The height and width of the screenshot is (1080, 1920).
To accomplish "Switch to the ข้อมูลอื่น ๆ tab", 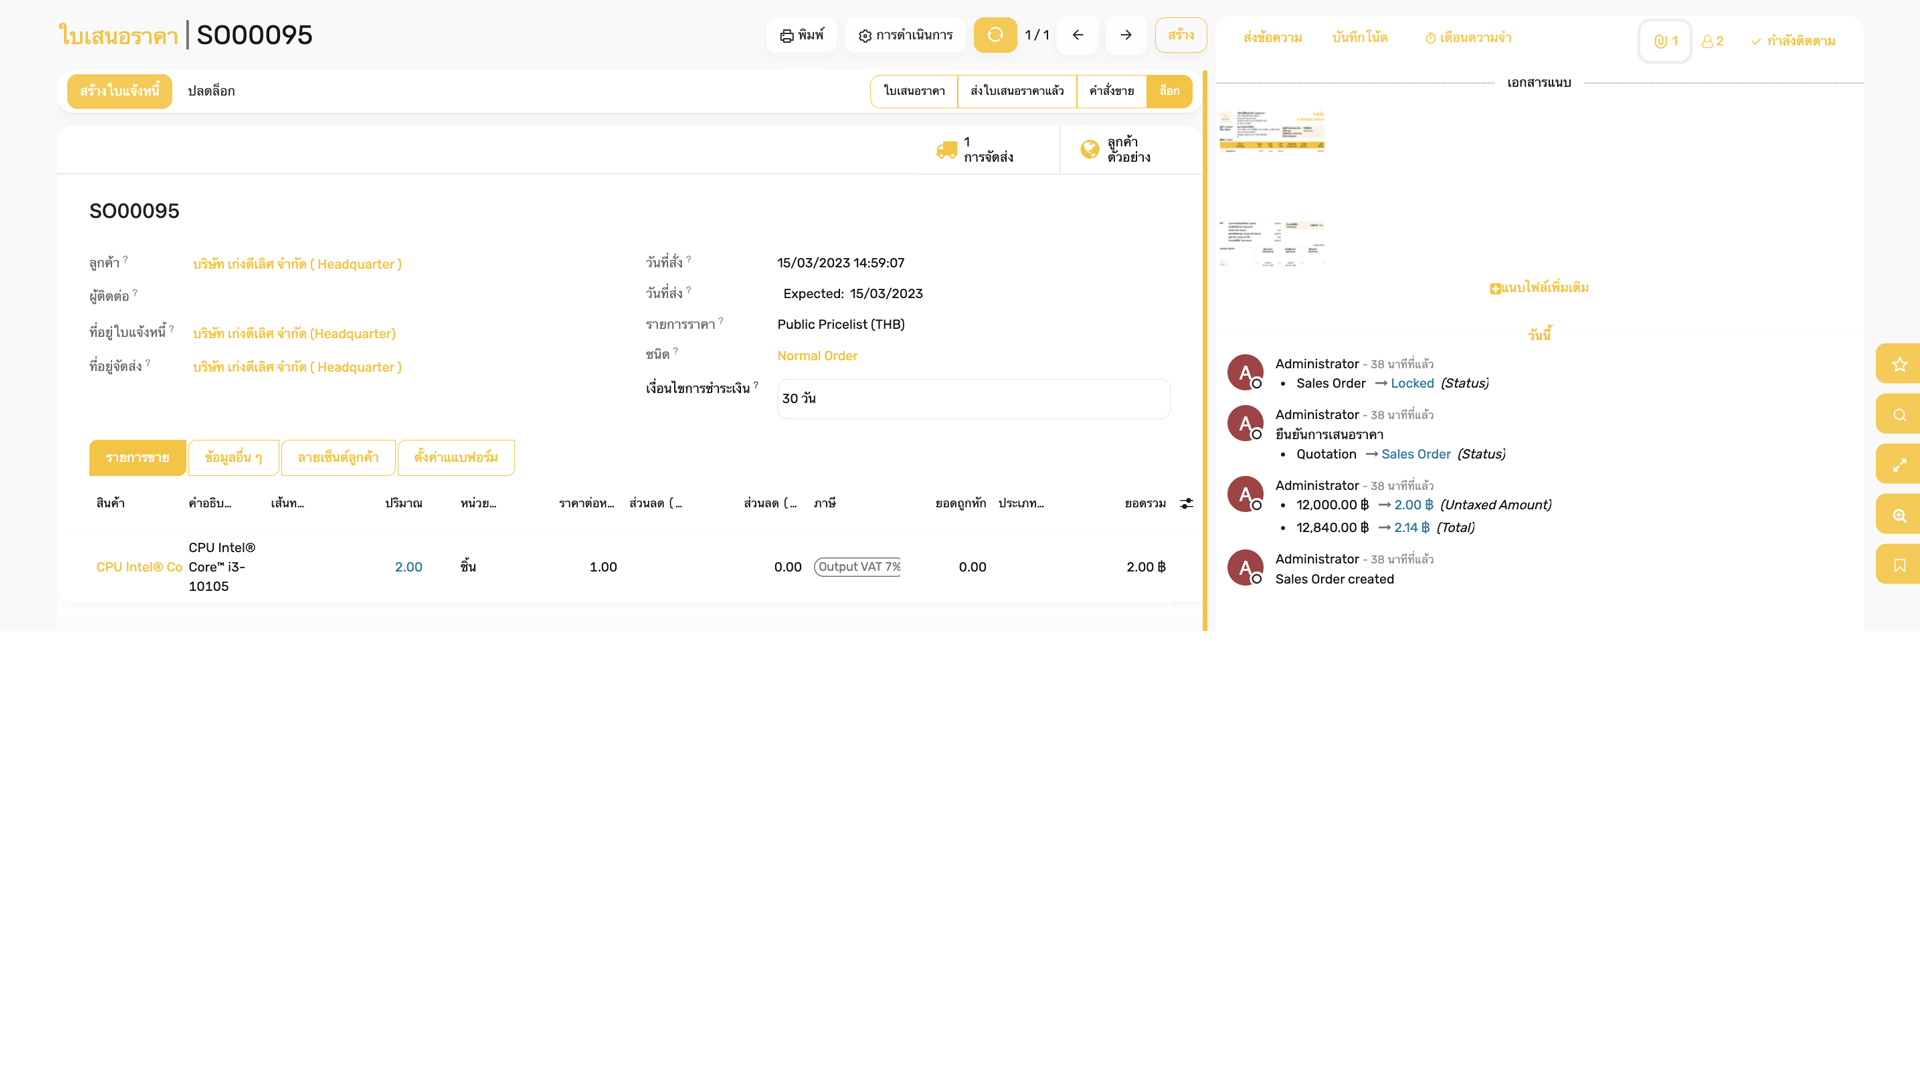I will (233, 457).
